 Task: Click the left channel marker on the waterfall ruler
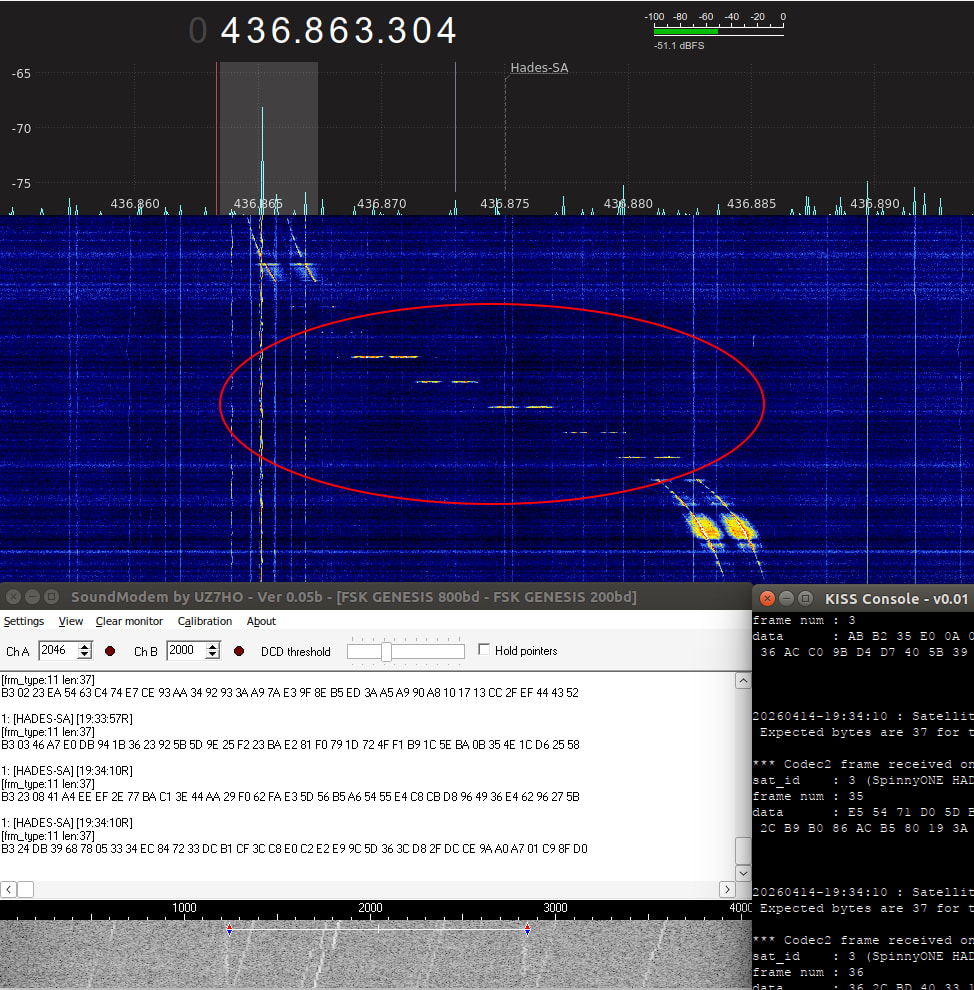[229, 929]
